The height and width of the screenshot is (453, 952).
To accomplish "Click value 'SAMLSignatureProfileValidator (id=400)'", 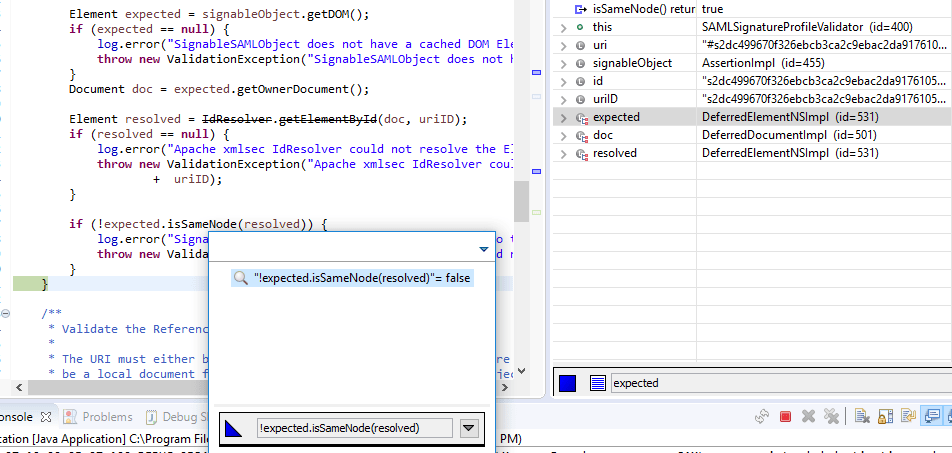I will click(x=807, y=27).
